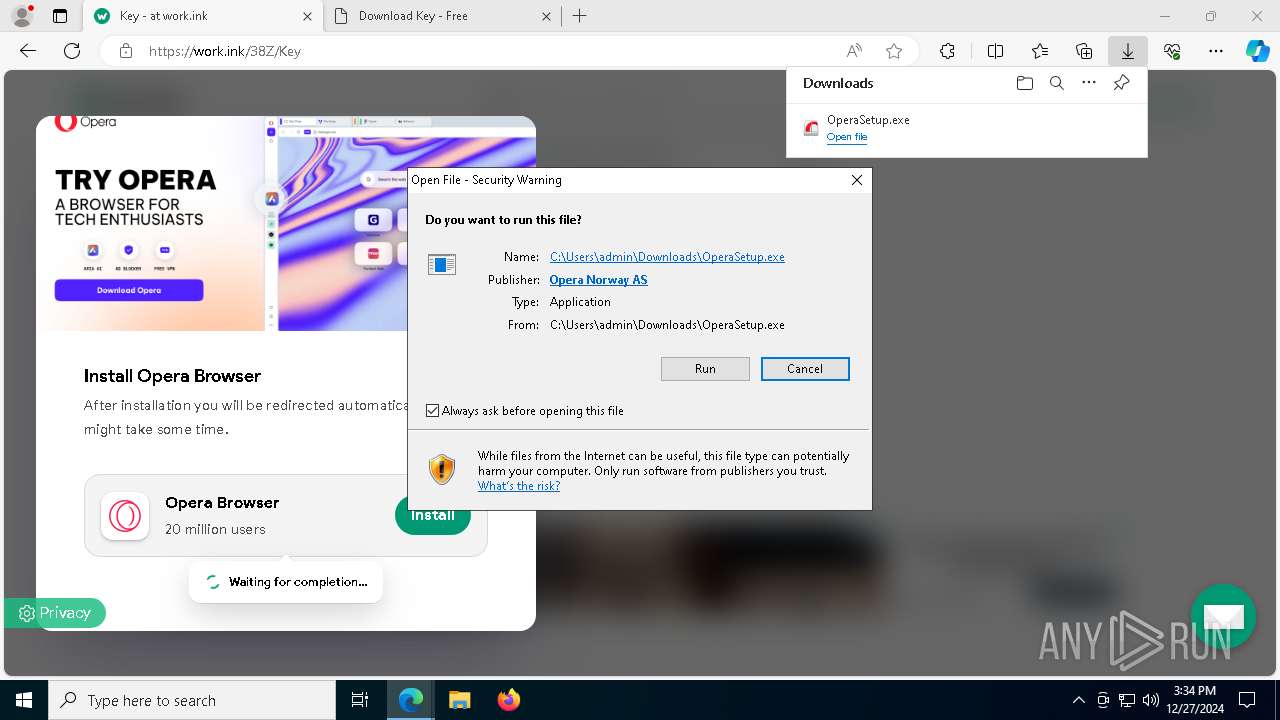Open File Explorer from taskbar

[x=459, y=700]
